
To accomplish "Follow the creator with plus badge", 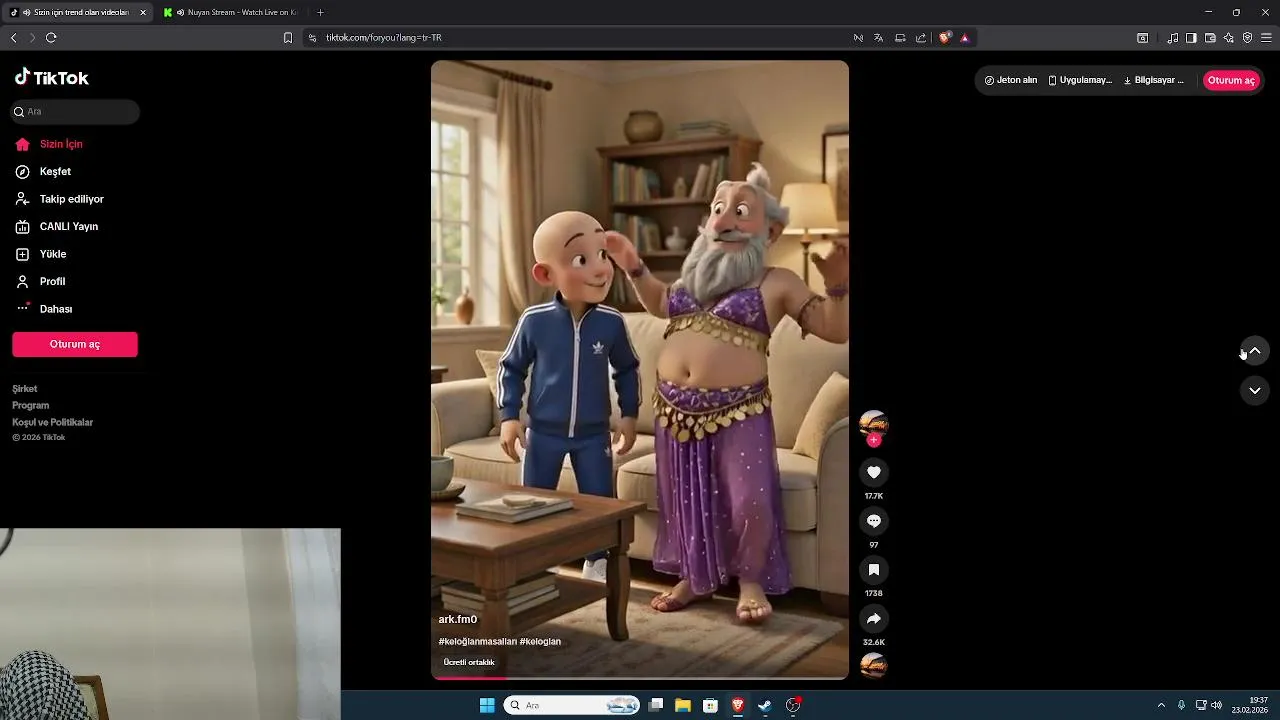I will point(874,440).
